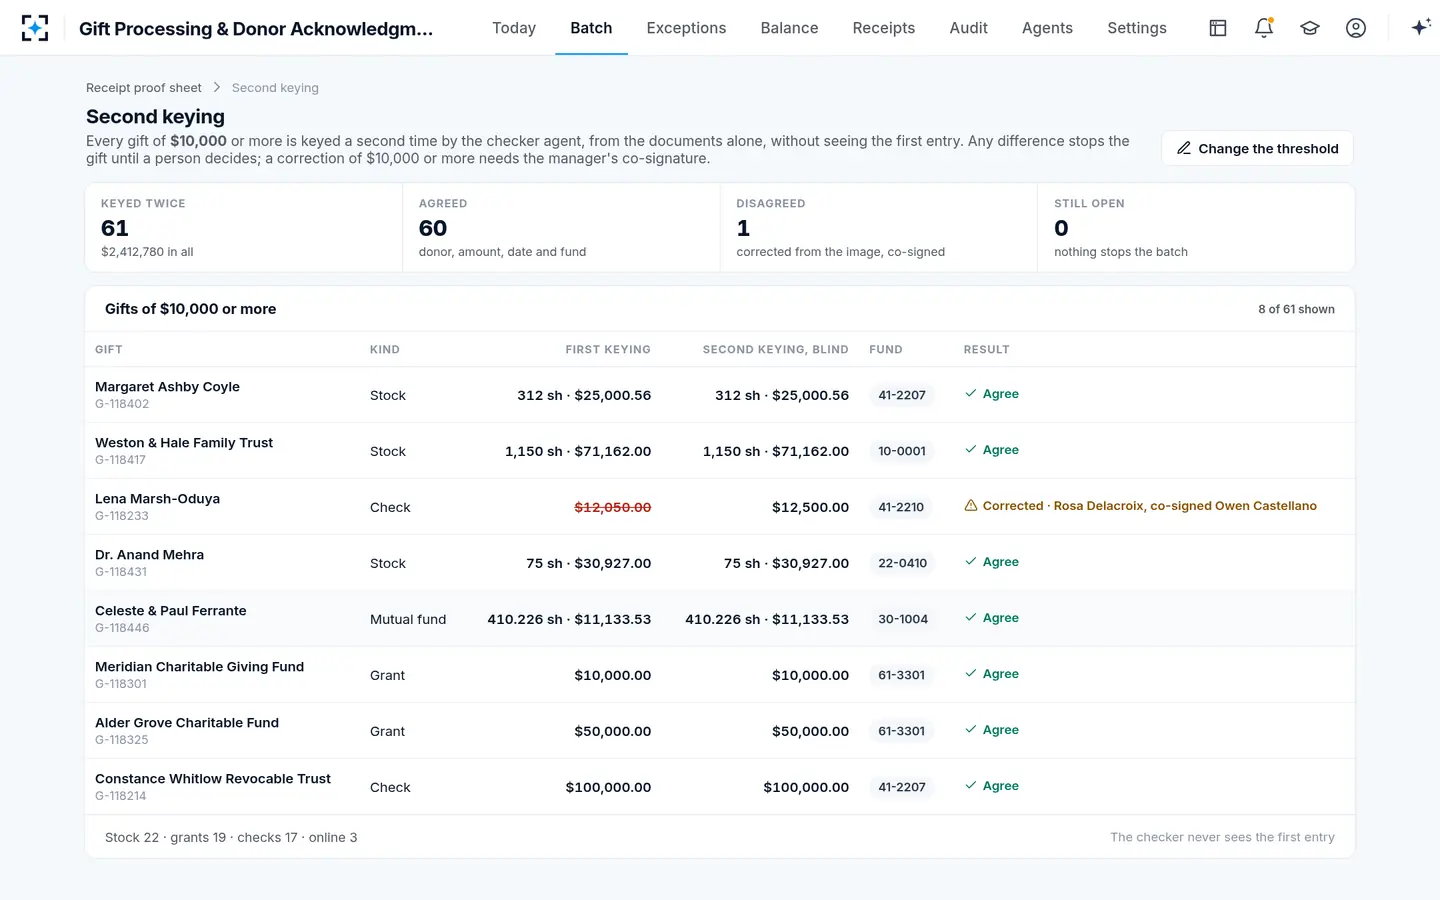The height and width of the screenshot is (900, 1440).
Task: Select the Lena Marsh-Oduya gift row
Action: [720, 507]
